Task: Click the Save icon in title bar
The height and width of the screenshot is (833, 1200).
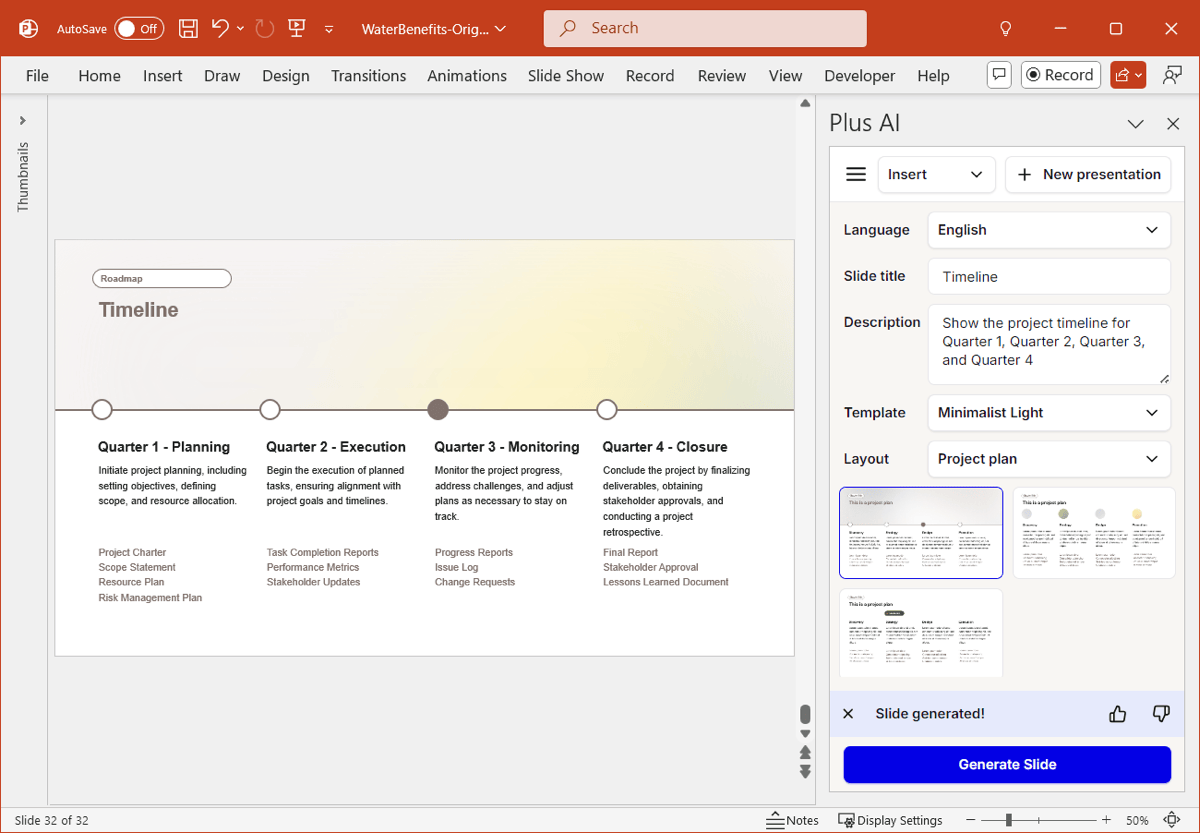Action: point(188,29)
